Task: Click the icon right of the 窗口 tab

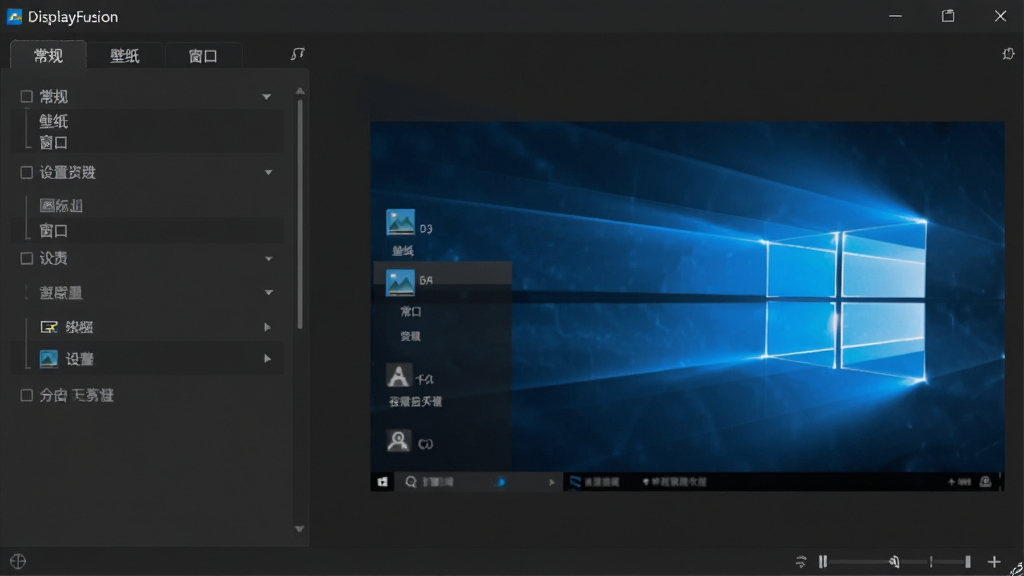Action: tap(298, 54)
